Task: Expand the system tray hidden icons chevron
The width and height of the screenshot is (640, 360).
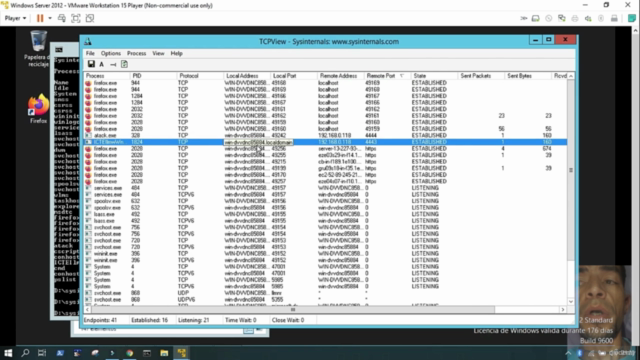Action: click(568, 353)
